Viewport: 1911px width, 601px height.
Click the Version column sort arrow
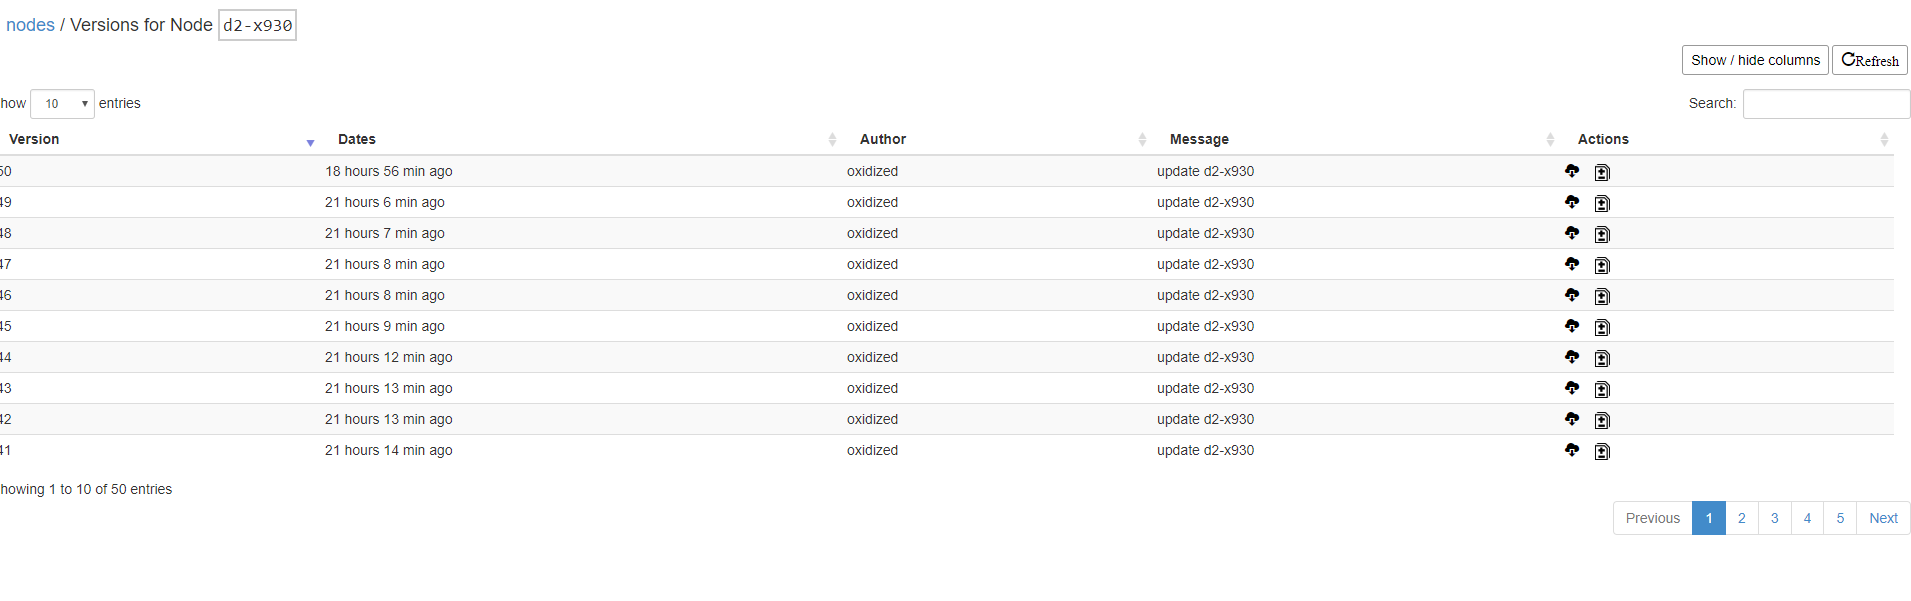[x=309, y=142]
